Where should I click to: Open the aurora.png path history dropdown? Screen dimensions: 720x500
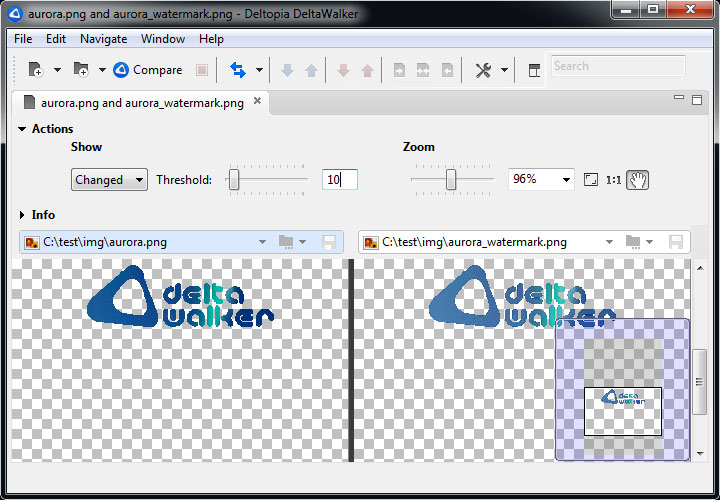tap(262, 242)
